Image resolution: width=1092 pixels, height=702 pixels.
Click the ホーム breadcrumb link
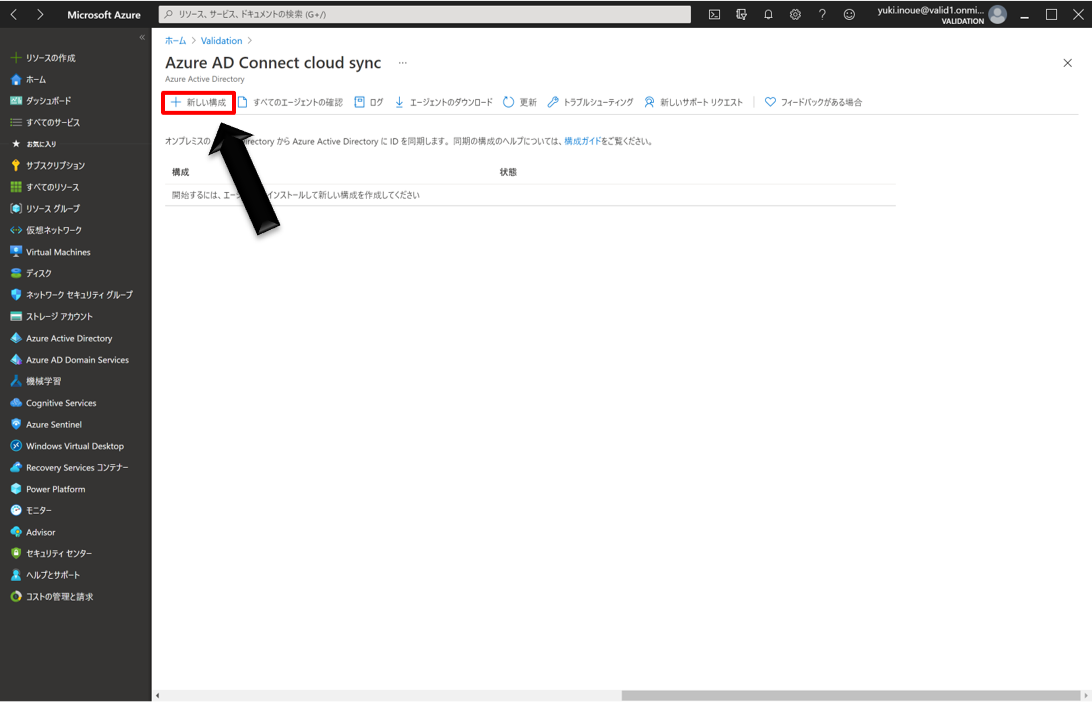pos(176,41)
